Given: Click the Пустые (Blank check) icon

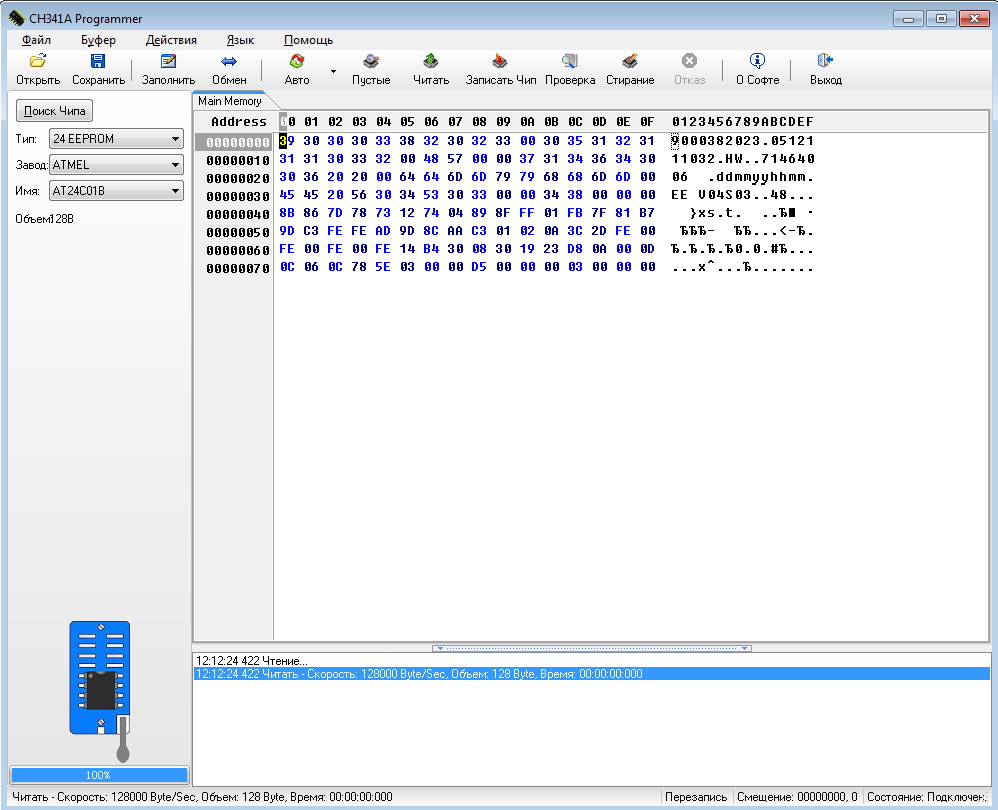Looking at the screenshot, I should [371, 62].
